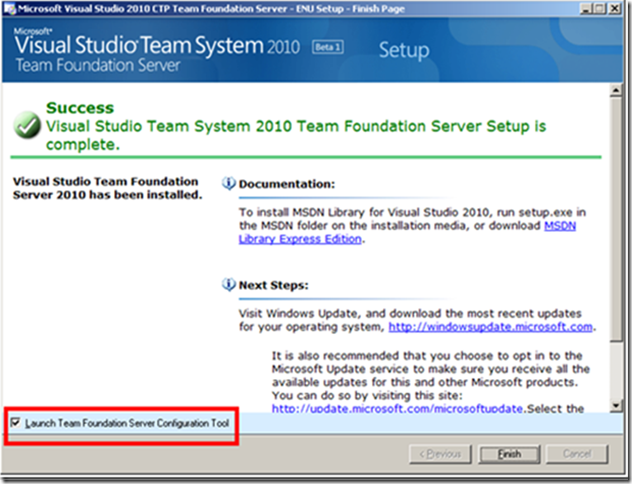Click the Documentation info icon
Viewport: 632px width, 484px height.
pyautogui.click(x=229, y=185)
